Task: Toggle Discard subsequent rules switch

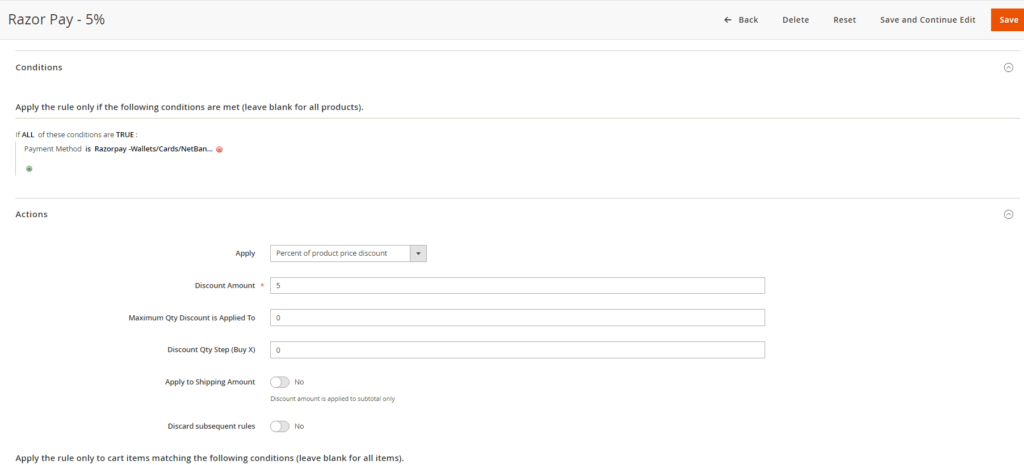Action: [x=280, y=426]
